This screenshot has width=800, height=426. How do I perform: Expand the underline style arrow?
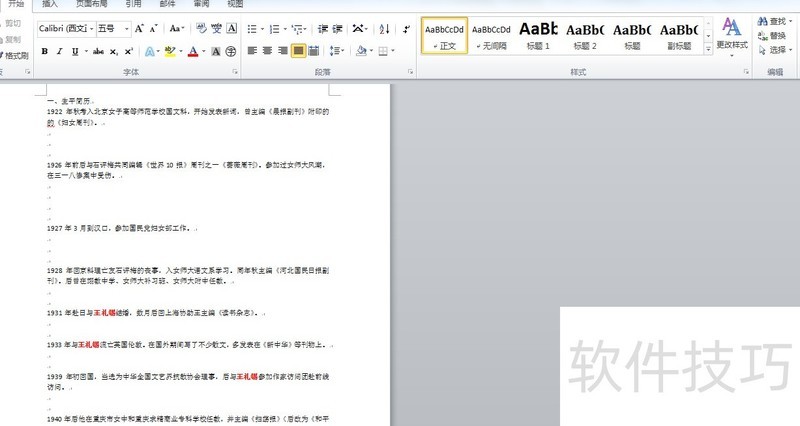pos(86,52)
